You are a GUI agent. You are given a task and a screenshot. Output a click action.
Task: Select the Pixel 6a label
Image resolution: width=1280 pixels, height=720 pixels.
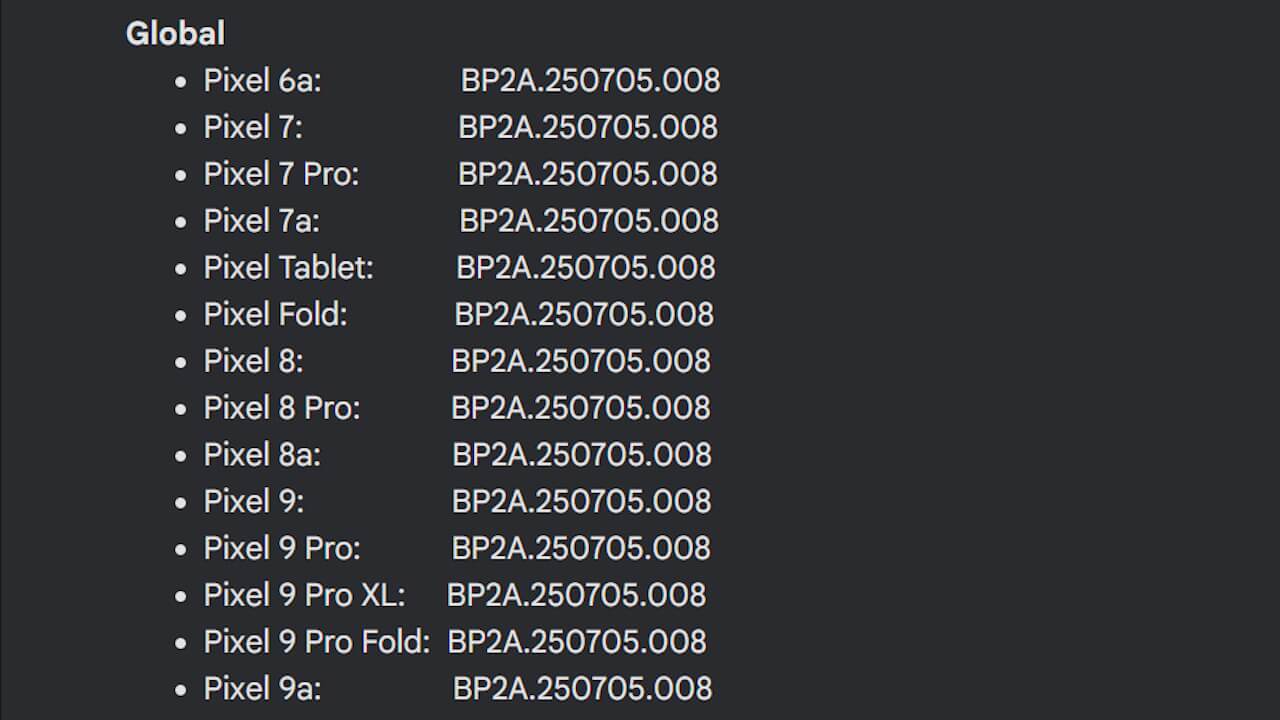[263, 80]
